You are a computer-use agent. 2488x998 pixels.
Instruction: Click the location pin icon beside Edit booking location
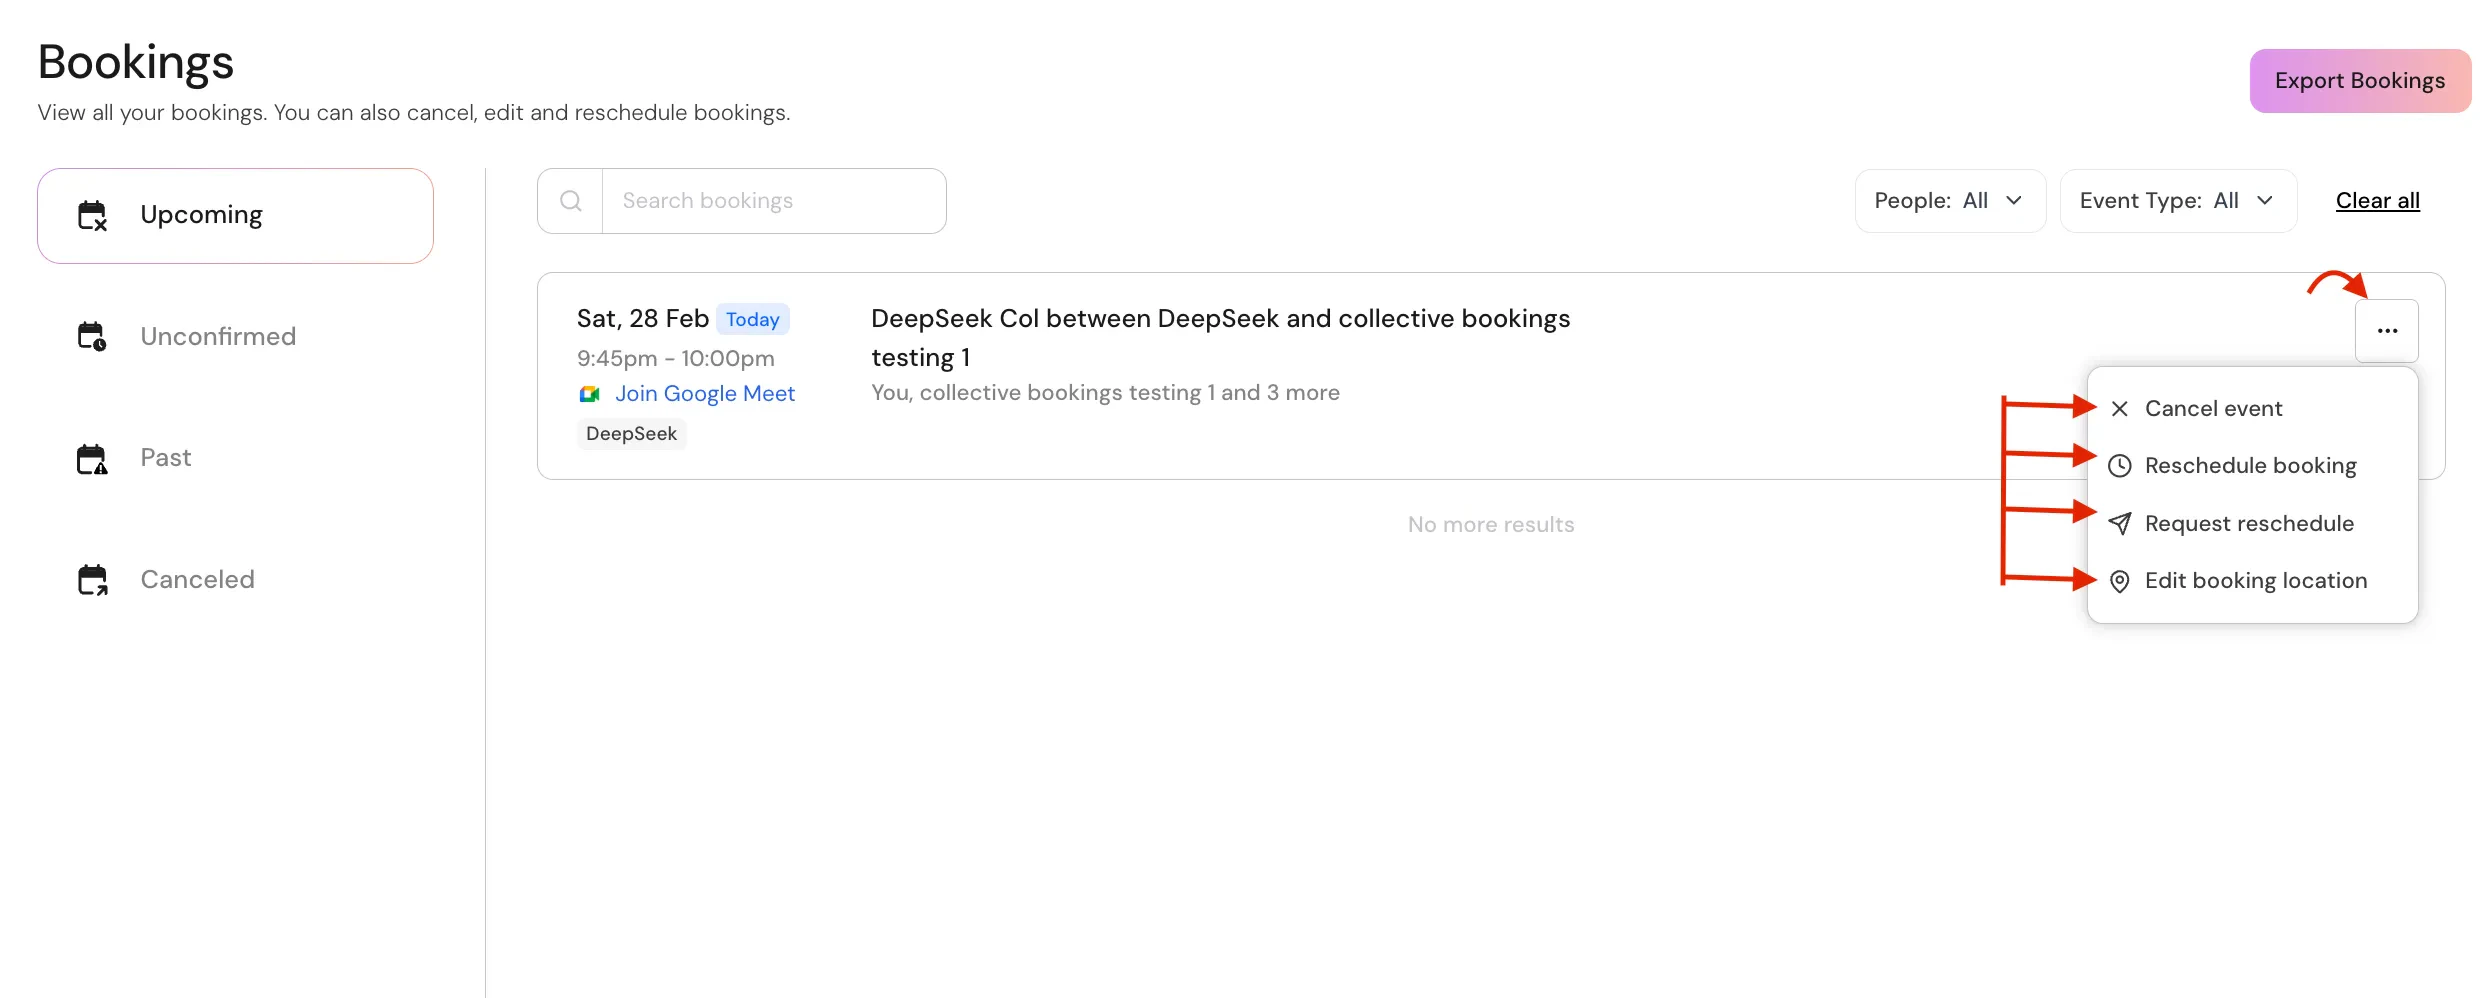[x=2119, y=581]
